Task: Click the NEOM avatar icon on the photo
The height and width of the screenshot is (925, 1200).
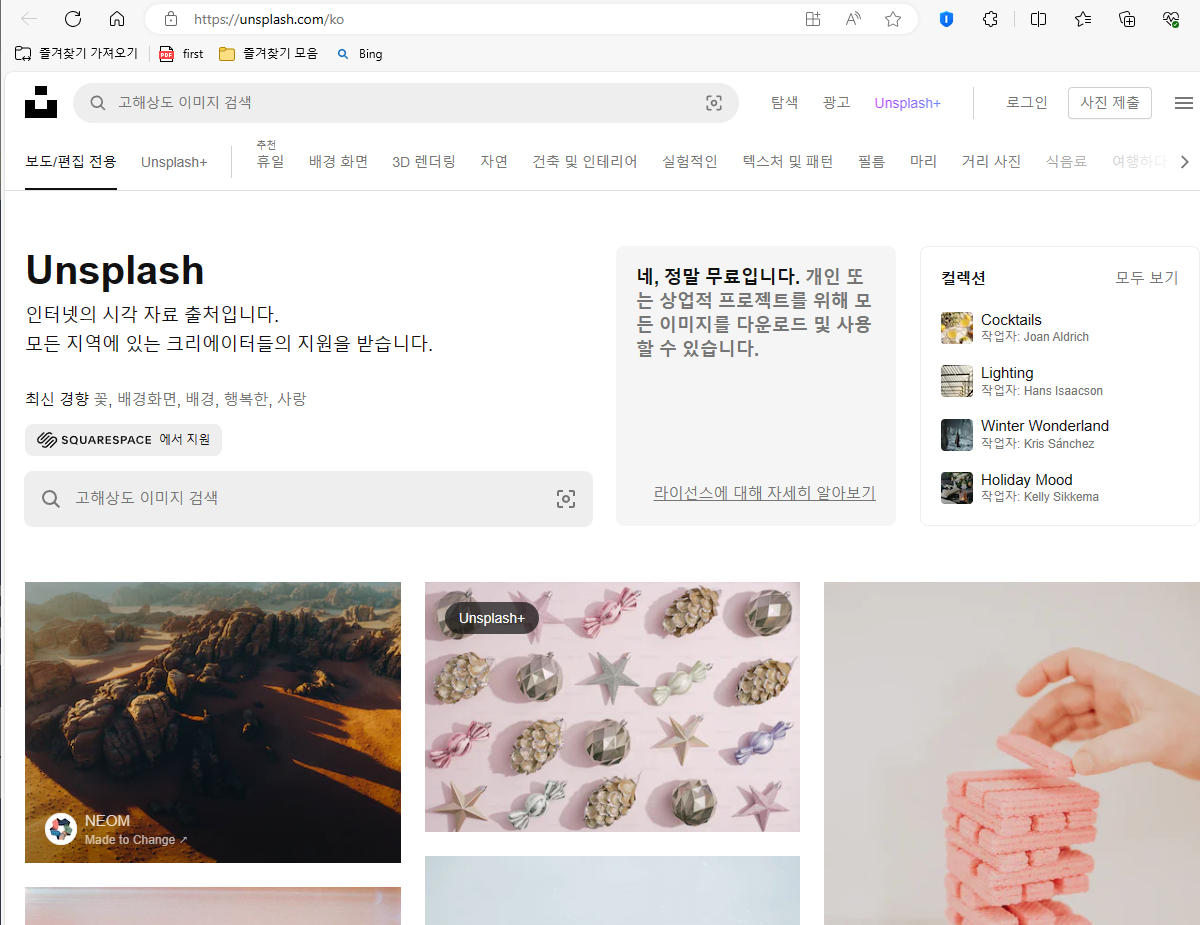Action: tap(61, 829)
